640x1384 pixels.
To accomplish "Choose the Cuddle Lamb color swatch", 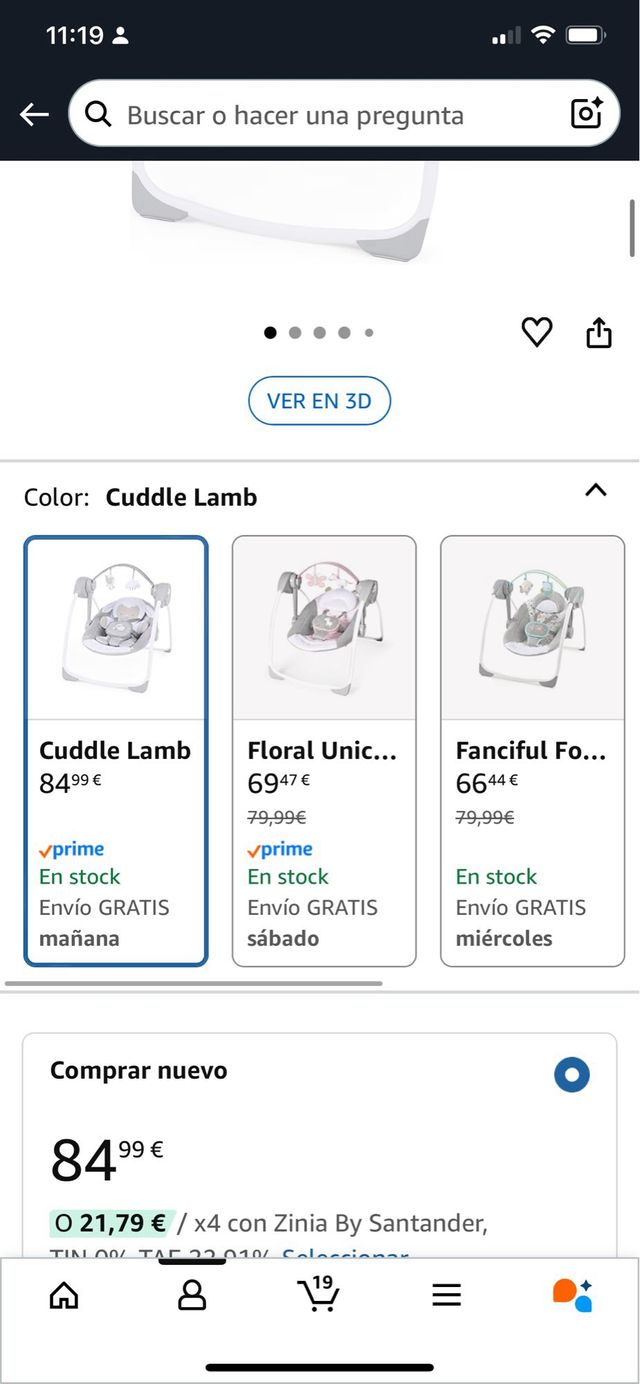I will click(116, 751).
